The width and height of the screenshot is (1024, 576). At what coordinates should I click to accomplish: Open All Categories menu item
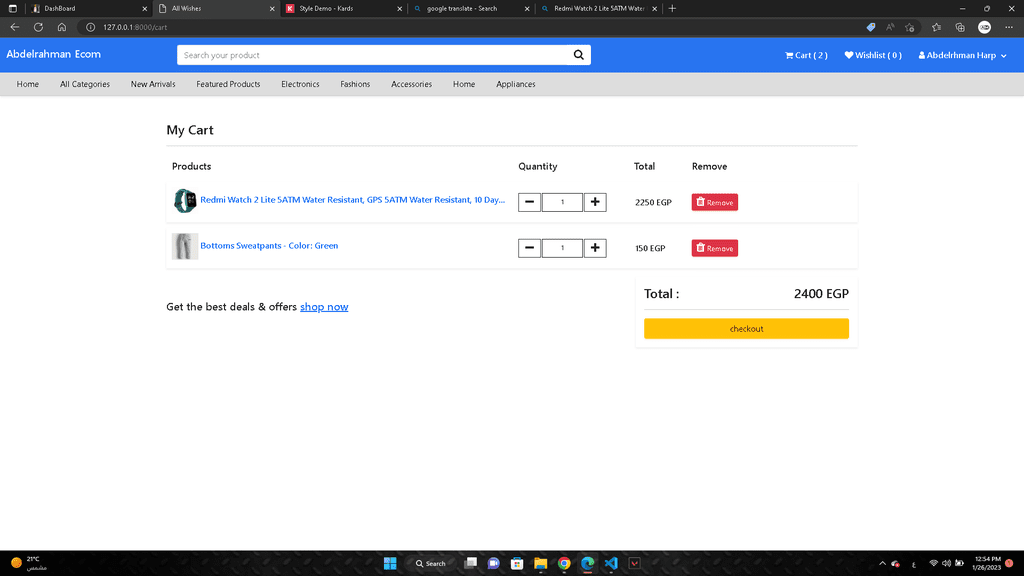point(85,84)
